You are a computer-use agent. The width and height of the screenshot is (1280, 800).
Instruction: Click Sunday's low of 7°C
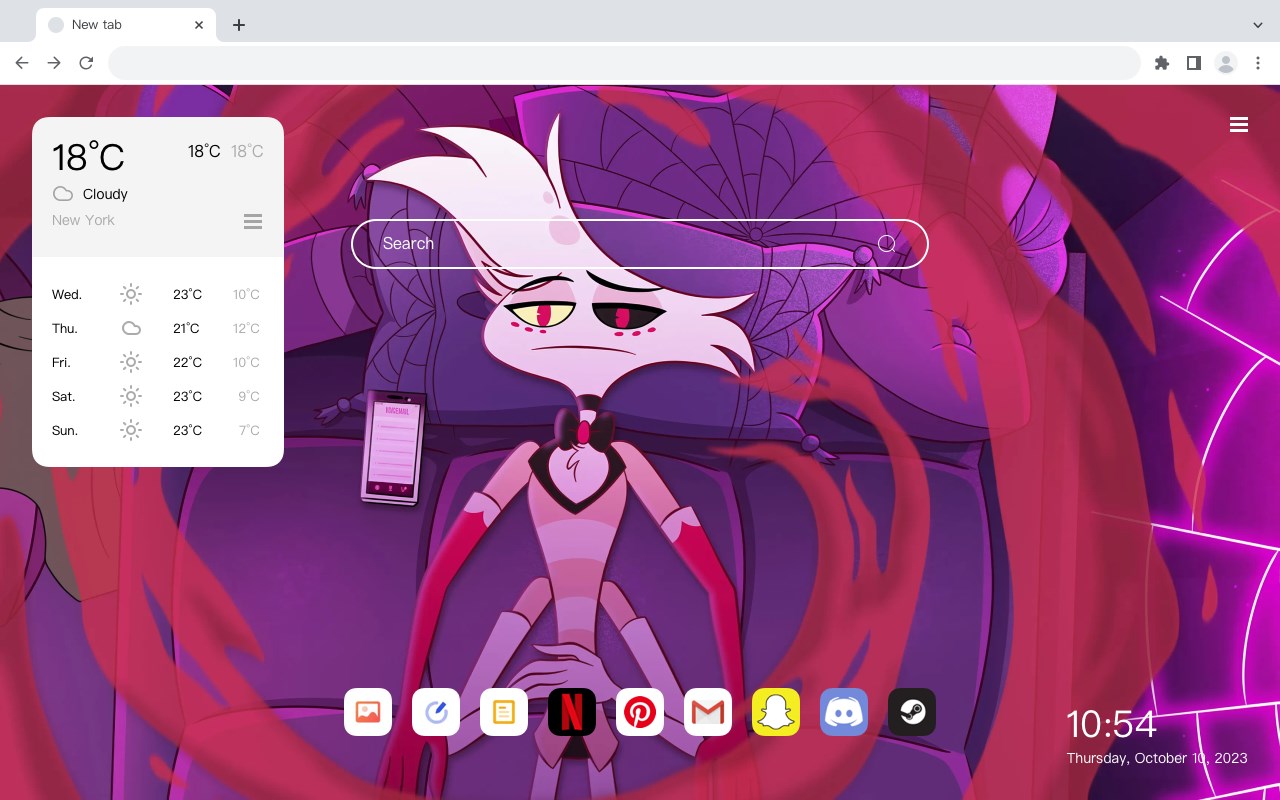coord(249,430)
